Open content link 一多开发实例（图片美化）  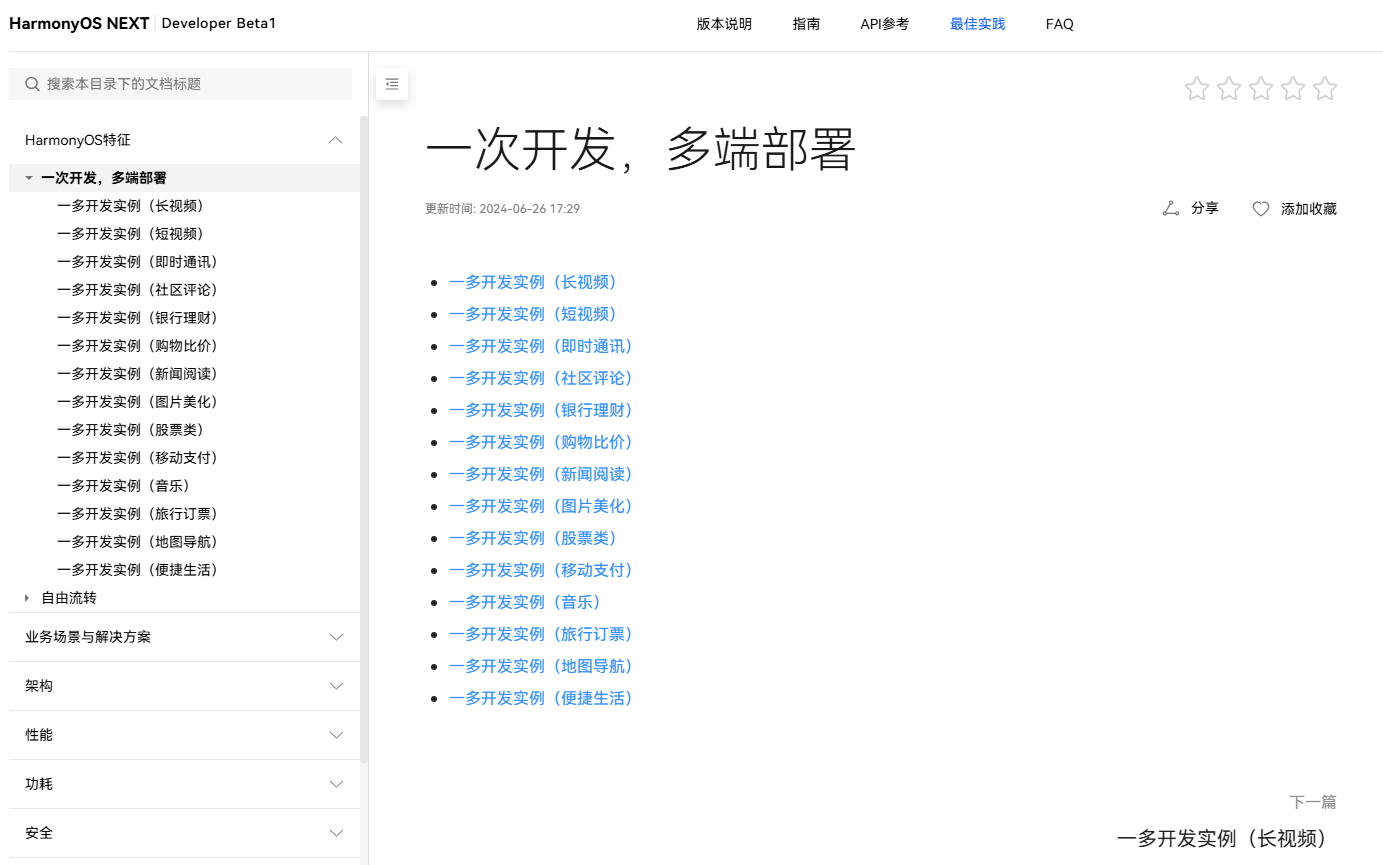544,506
